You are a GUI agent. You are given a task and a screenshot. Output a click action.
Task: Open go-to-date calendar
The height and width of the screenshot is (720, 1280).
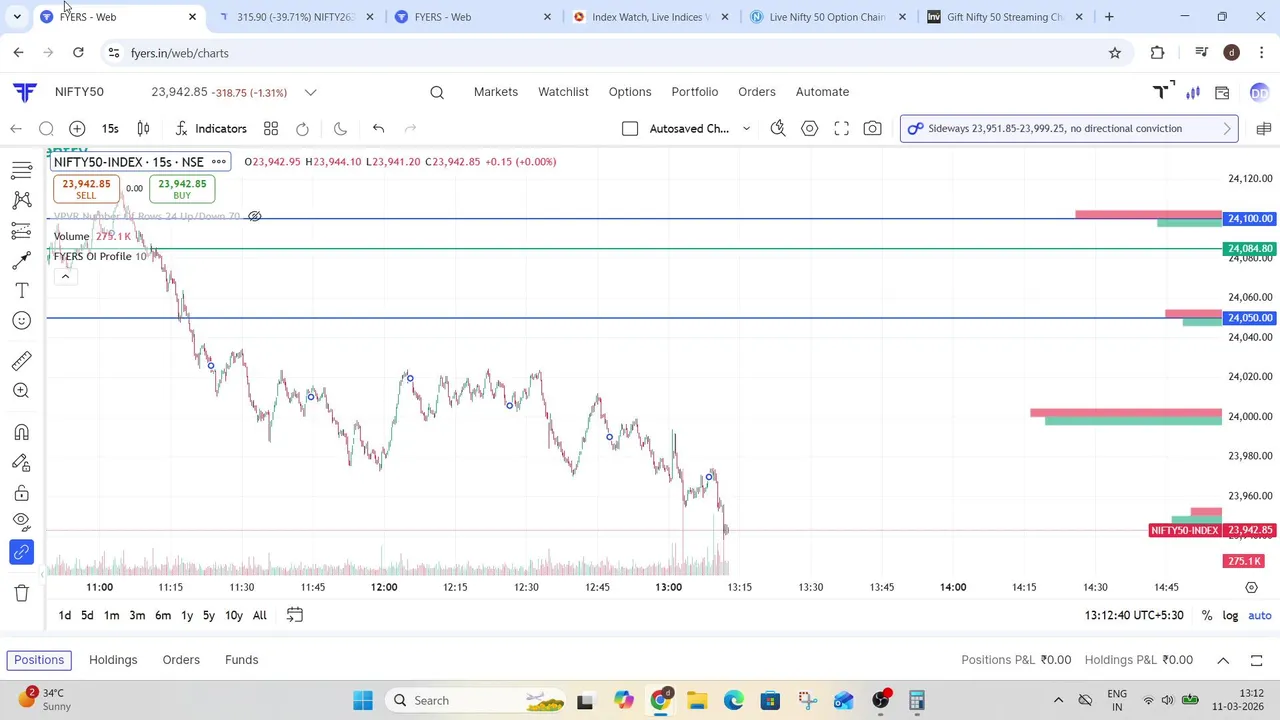coord(295,616)
